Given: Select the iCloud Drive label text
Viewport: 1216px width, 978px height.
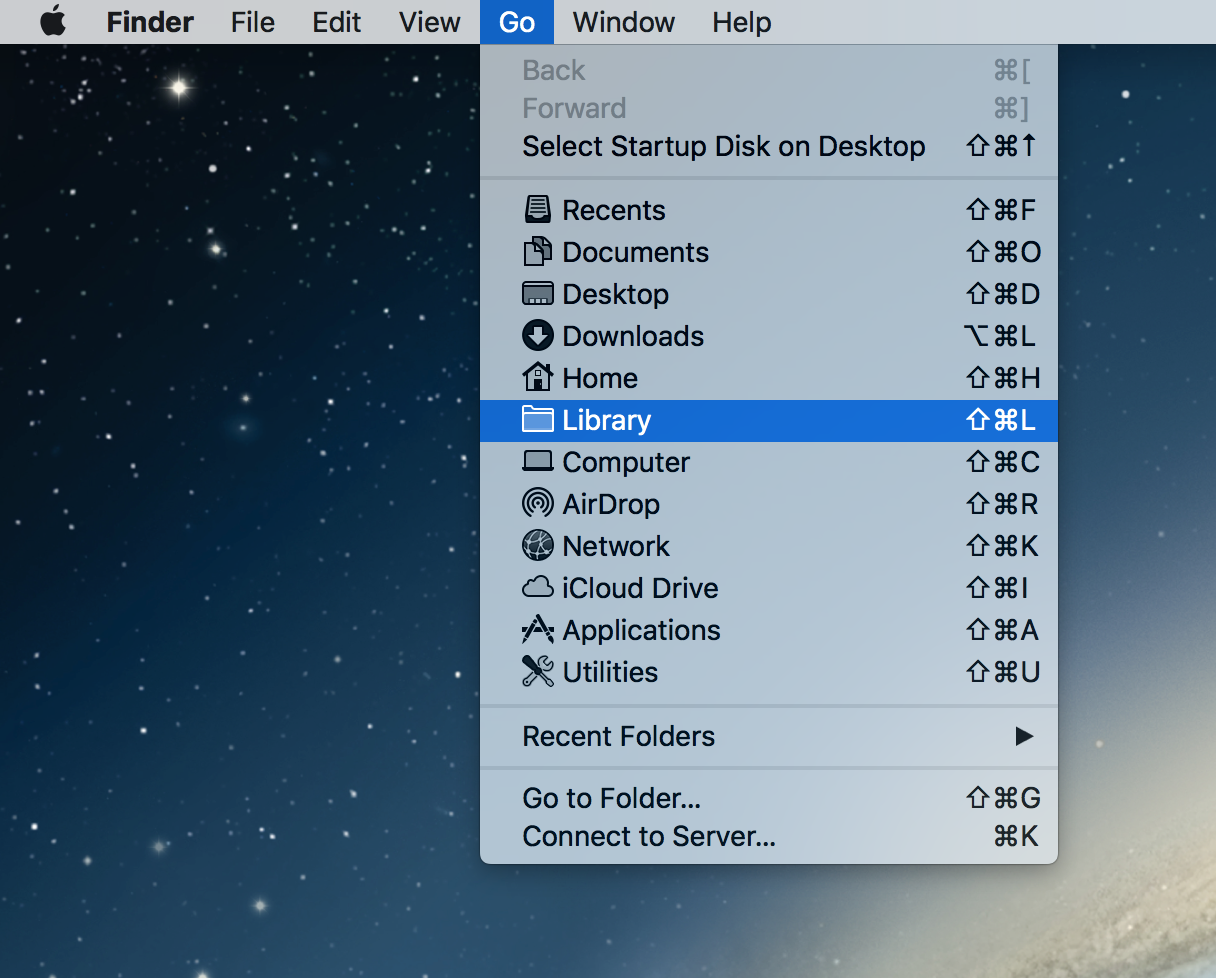Looking at the screenshot, I should (640, 588).
